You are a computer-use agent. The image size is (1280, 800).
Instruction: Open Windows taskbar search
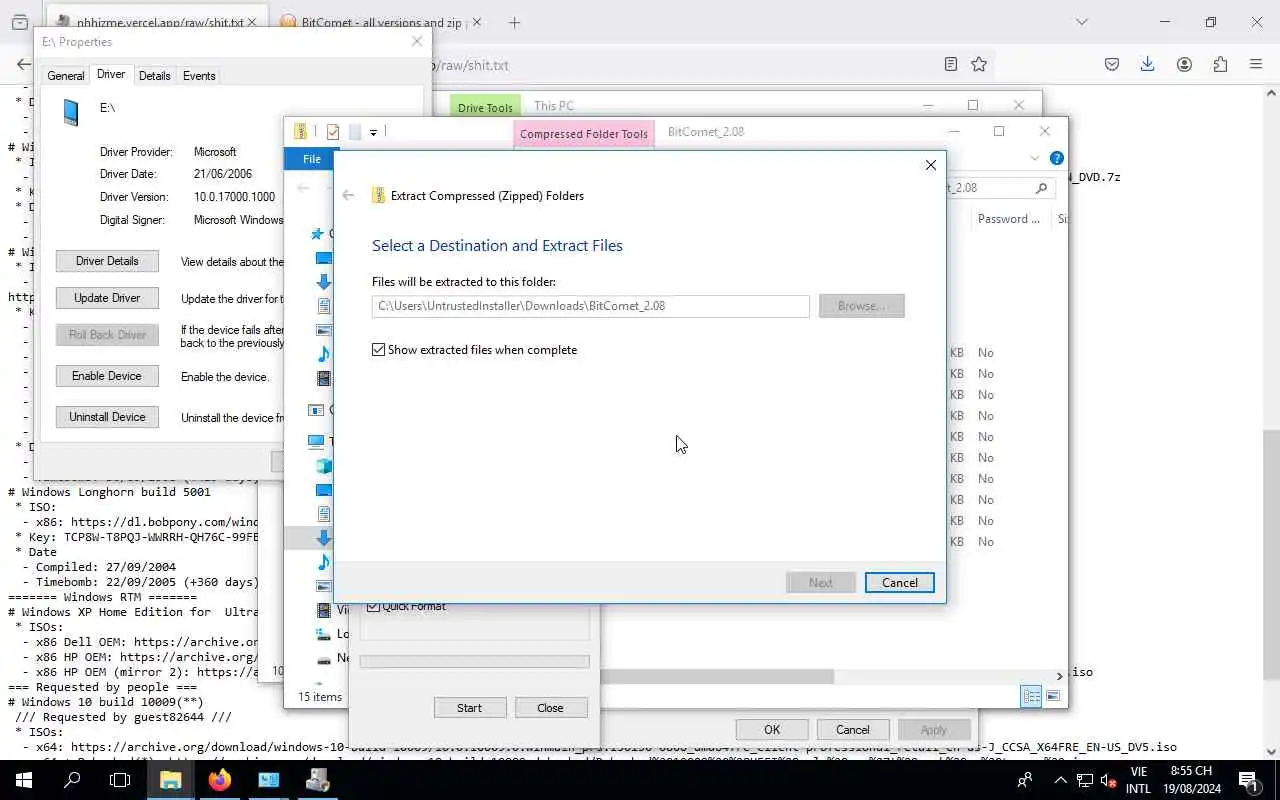click(x=72, y=780)
